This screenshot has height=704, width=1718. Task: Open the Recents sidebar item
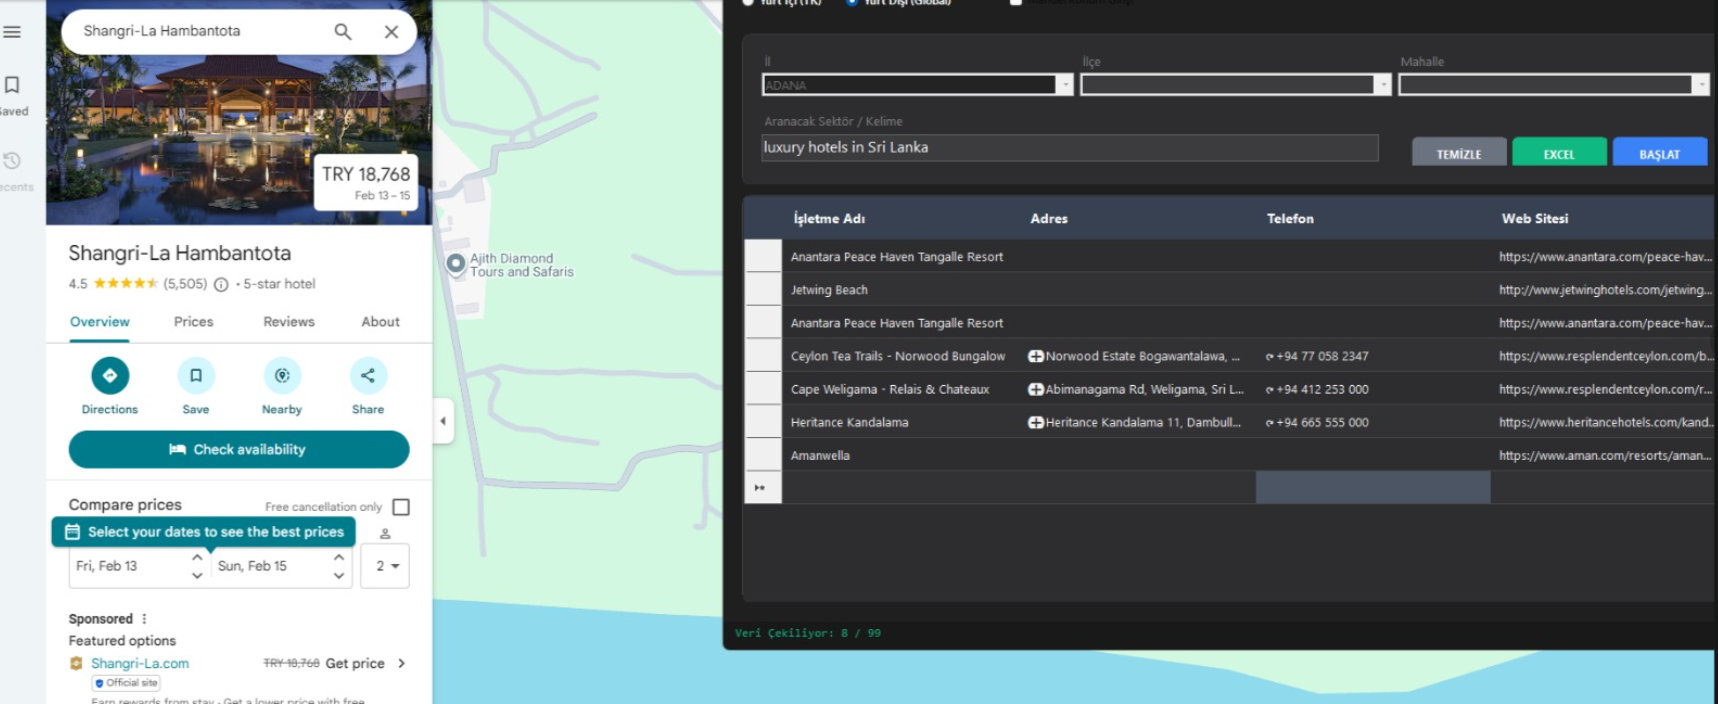(12, 172)
